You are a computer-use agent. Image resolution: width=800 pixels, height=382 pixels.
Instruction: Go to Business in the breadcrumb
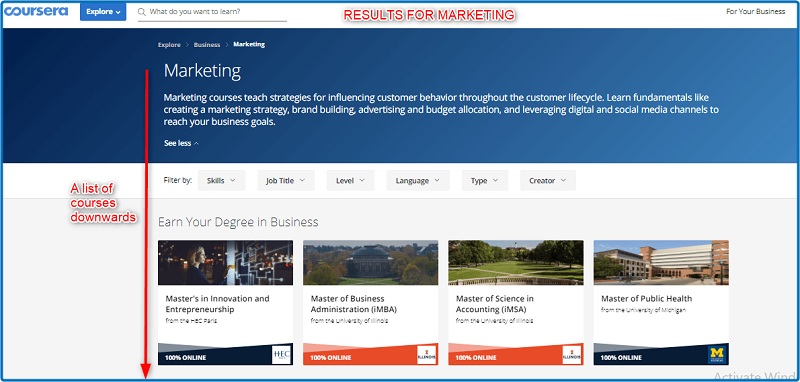coord(207,45)
